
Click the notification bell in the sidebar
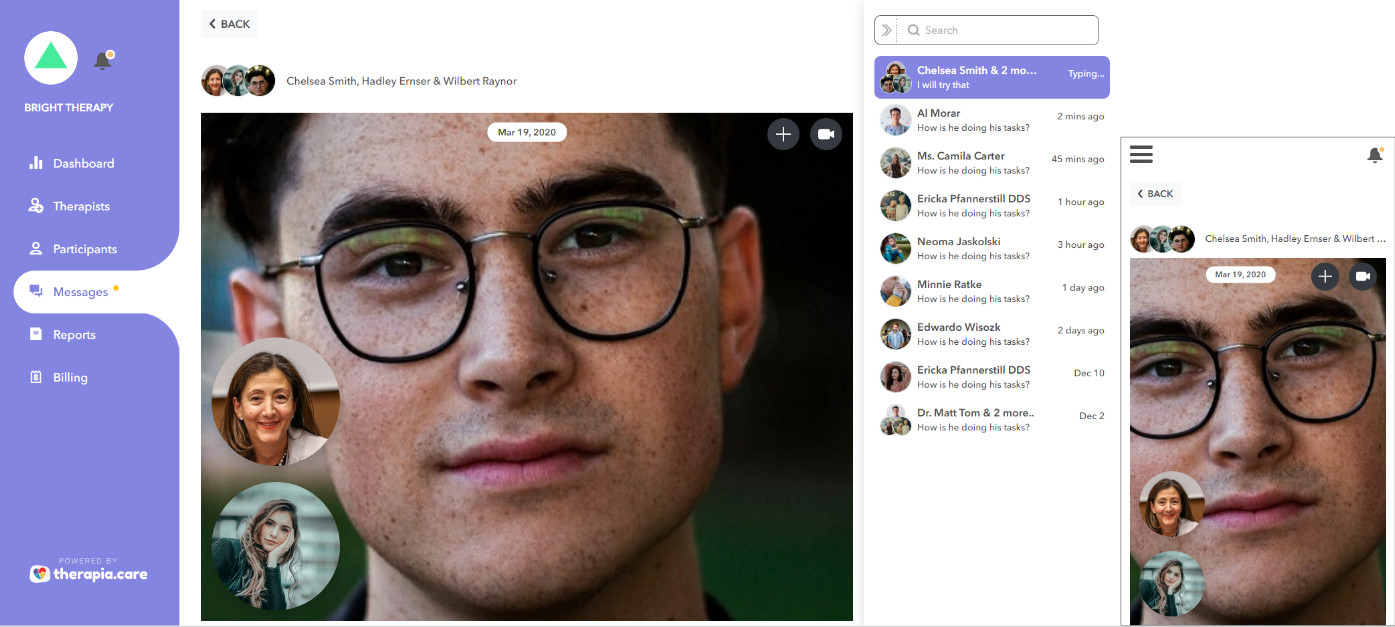point(103,61)
